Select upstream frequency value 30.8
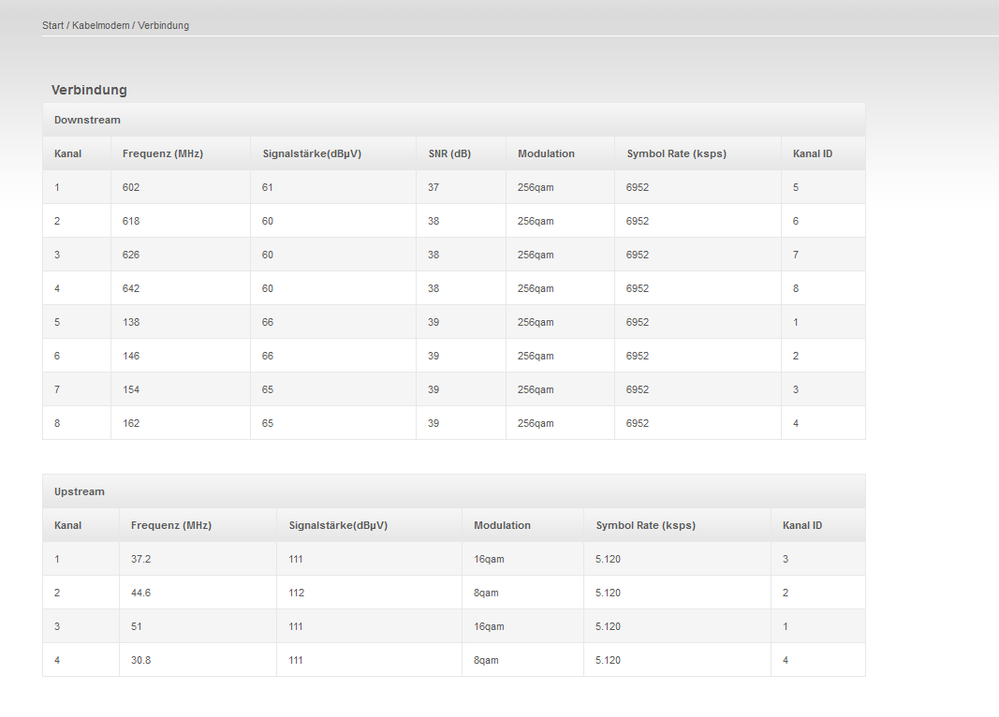 (x=141, y=660)
